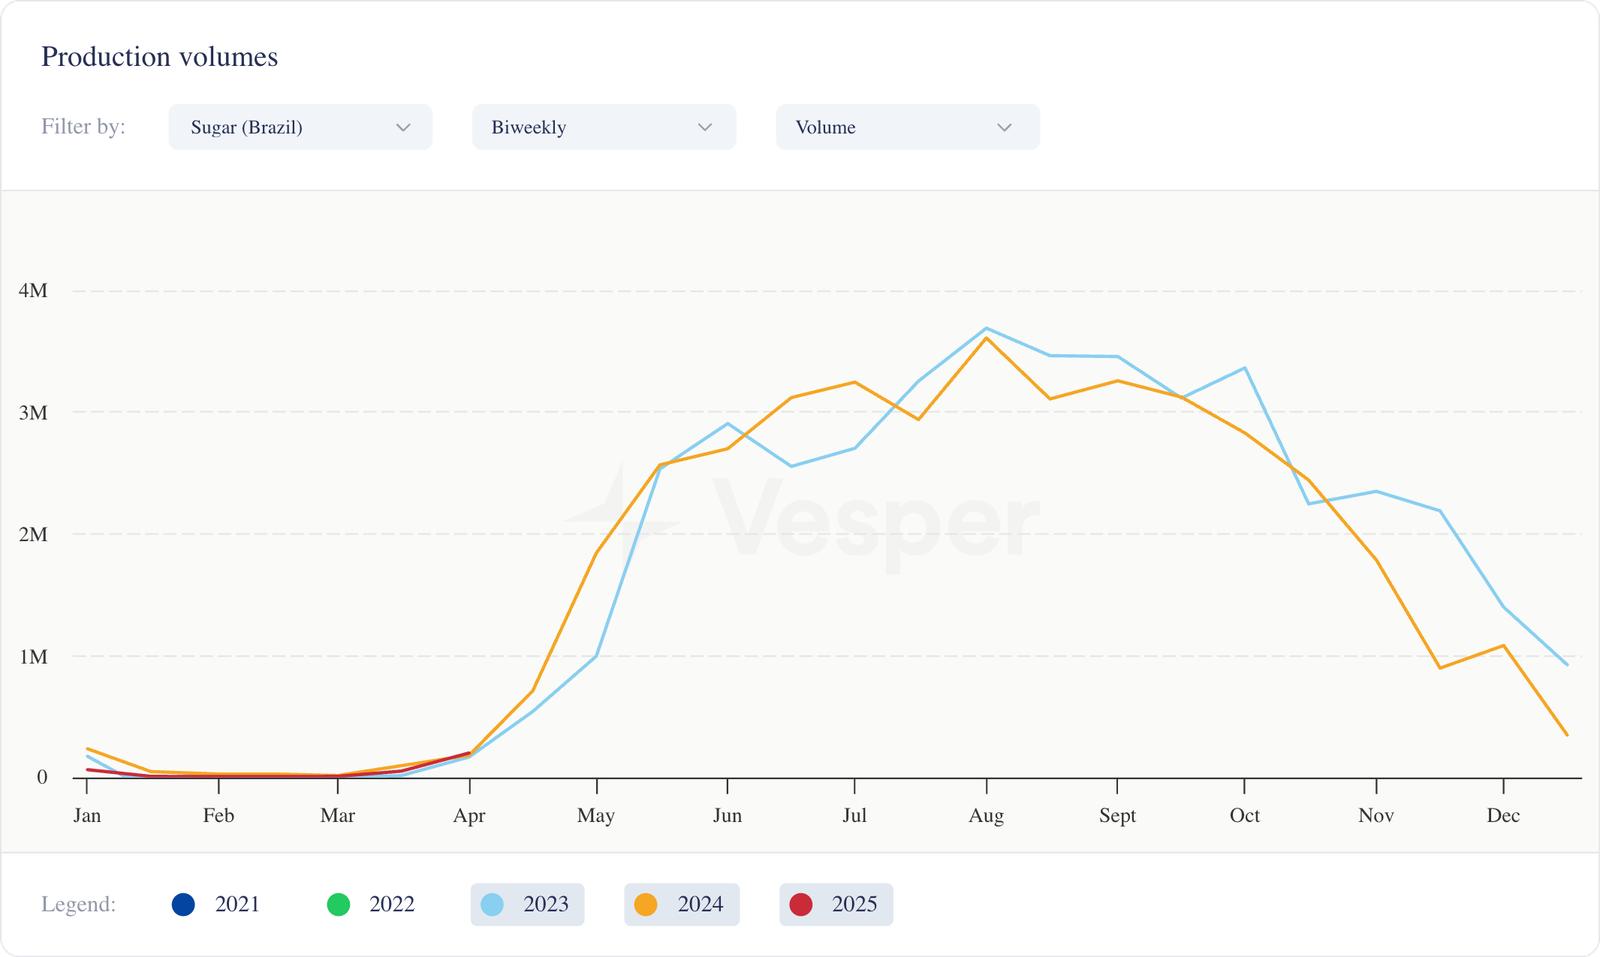This screenshot has height=957, width=1600.
Task: Click the dark blue 2021 legend dot
Action: pyautogui.click(x=183, y=904)
